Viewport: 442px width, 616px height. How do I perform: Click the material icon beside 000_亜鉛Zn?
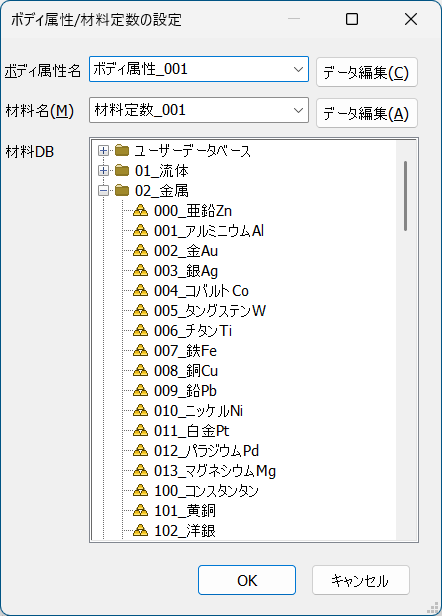pos(140,211)
